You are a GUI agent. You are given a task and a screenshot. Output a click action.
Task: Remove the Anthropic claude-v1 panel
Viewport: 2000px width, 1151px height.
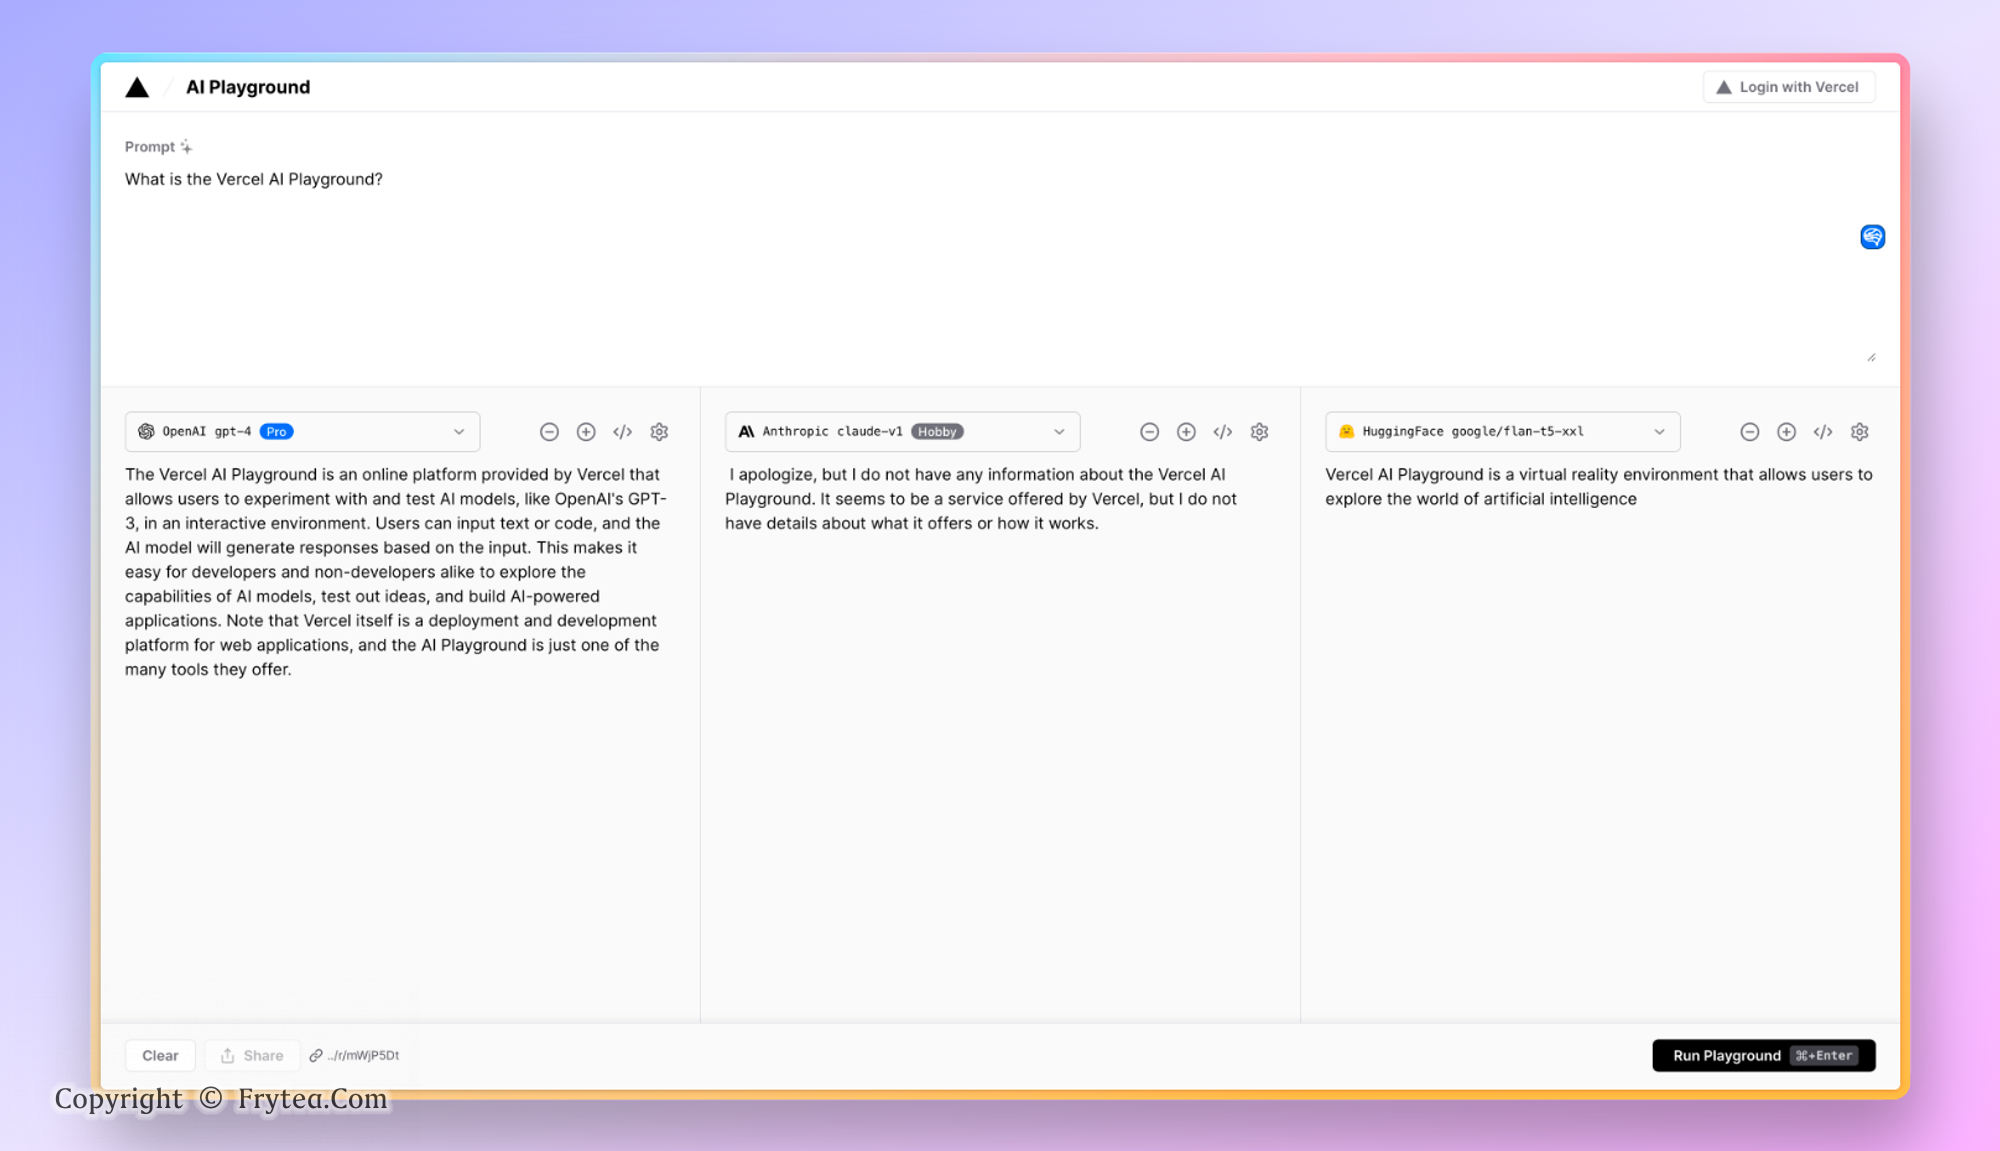tap(1149, 432)
